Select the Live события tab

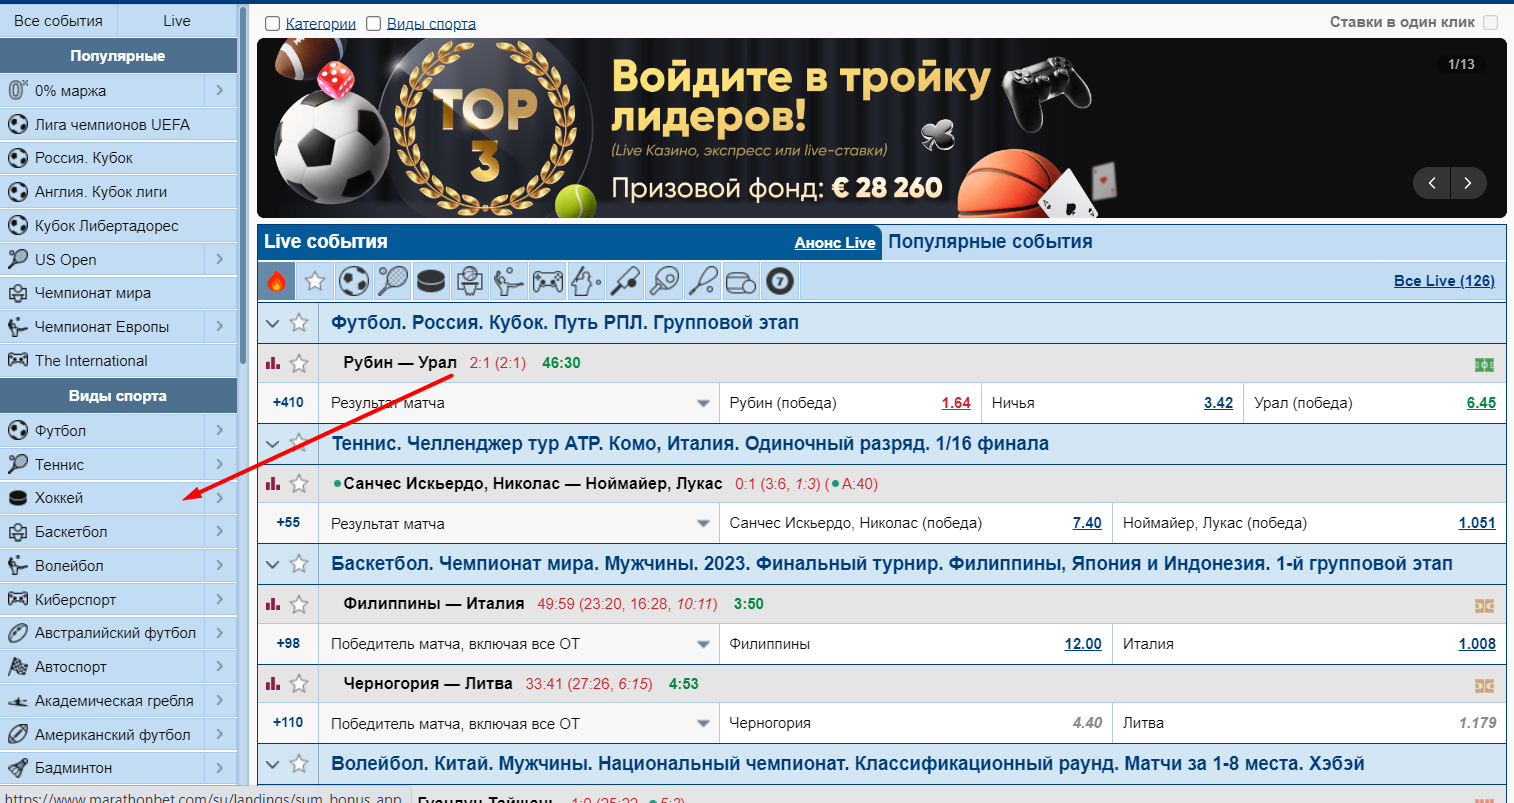tap(326, 242)
